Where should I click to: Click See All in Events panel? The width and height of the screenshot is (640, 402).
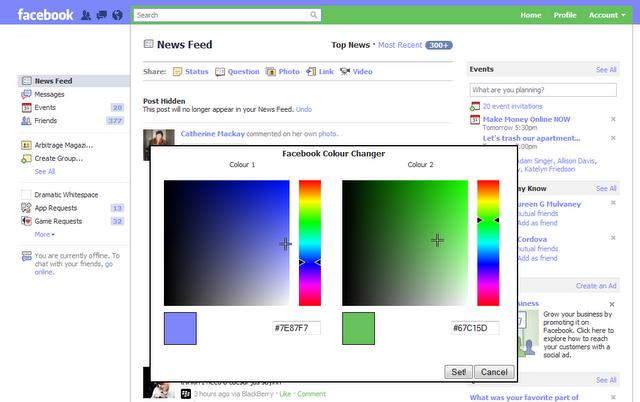[606, 70]
